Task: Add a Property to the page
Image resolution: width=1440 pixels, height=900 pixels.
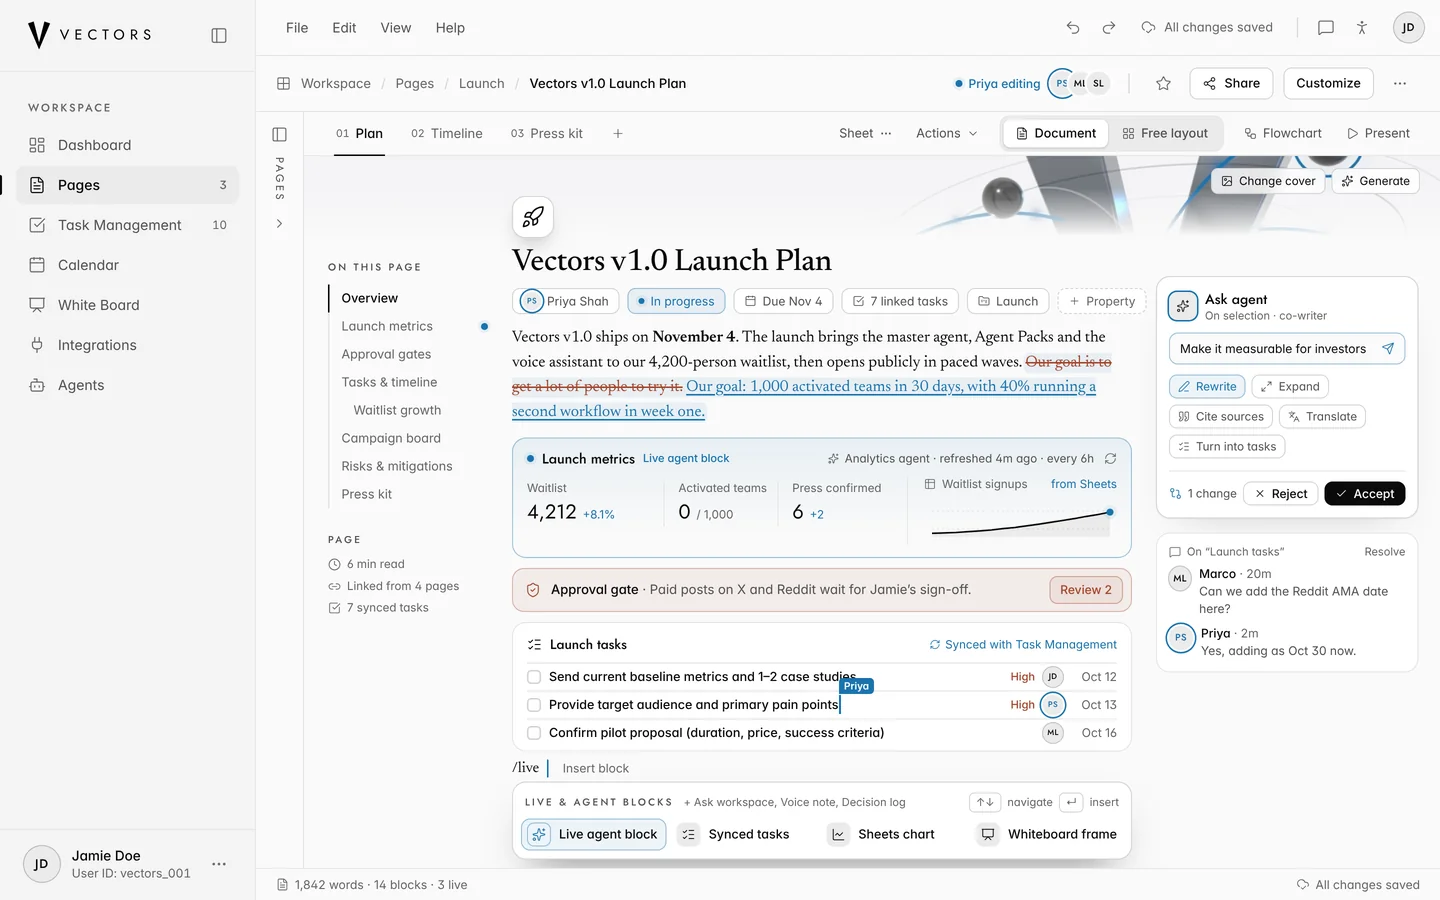Action: pyautogui.click(x=1102, y=301)
